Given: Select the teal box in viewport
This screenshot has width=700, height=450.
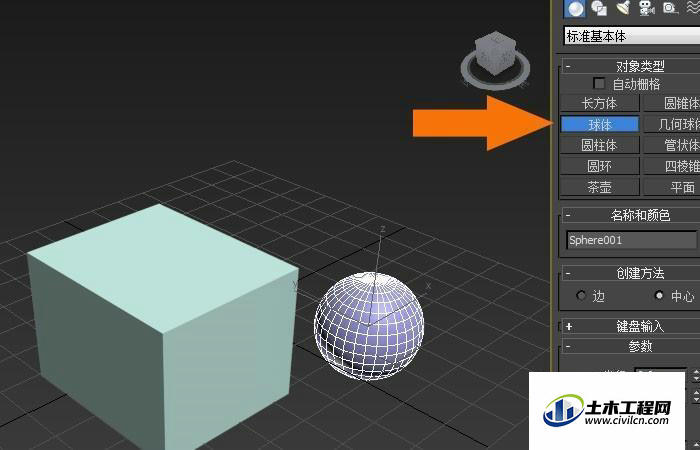Looking at the screenshot, I should tap(163, 326).
